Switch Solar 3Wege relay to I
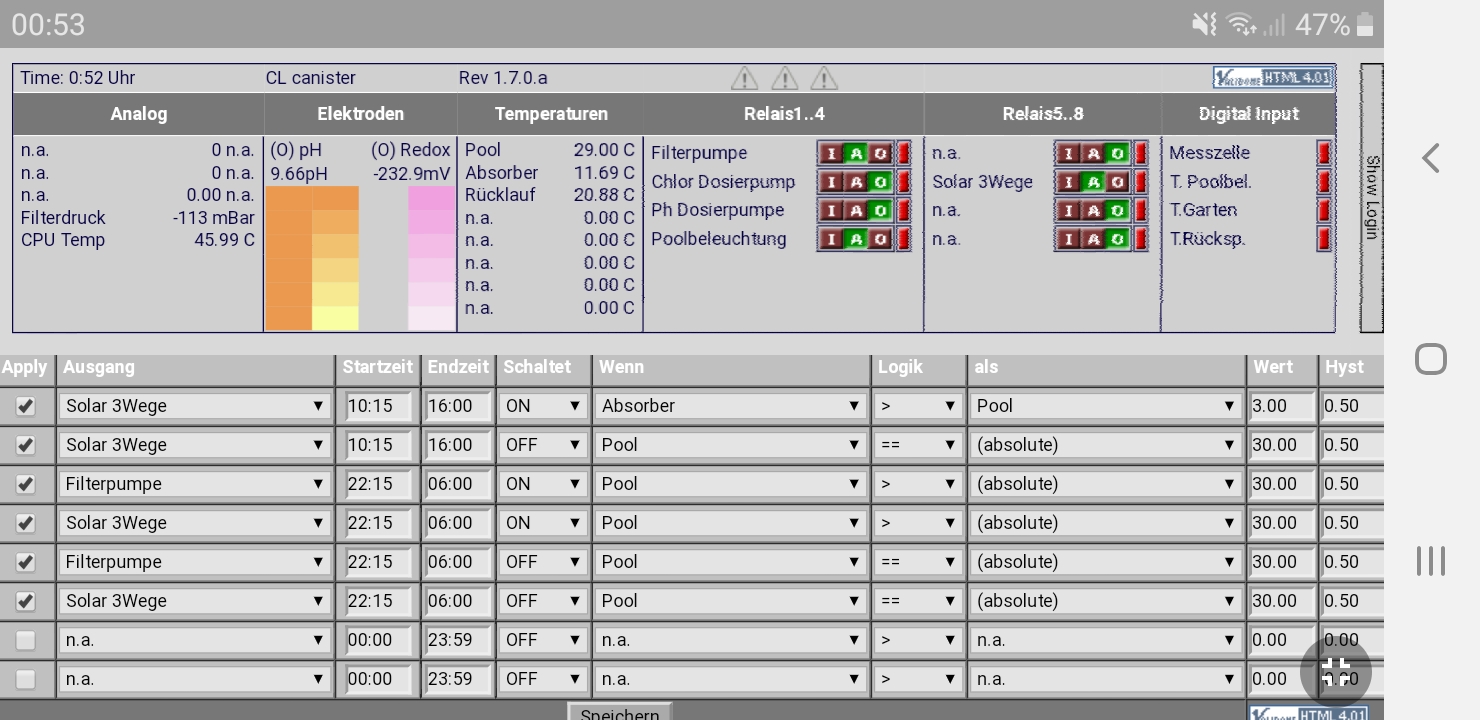This screenshot has width=1480, height=720. click(1068, 182)
